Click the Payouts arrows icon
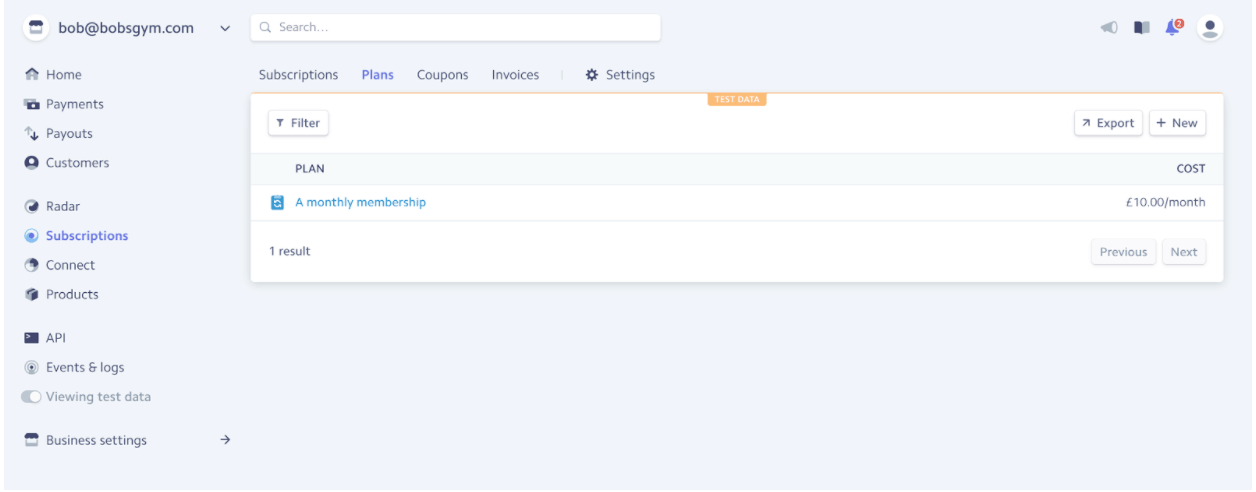Viewport: 1256px width, 492px height. (x=32, y=134)
